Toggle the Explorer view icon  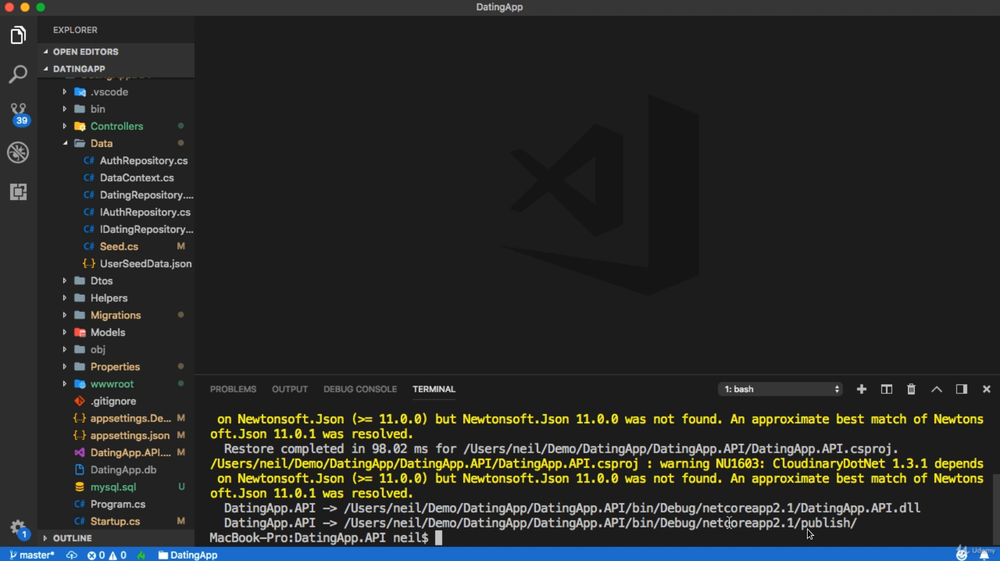(x=18, y=36)
